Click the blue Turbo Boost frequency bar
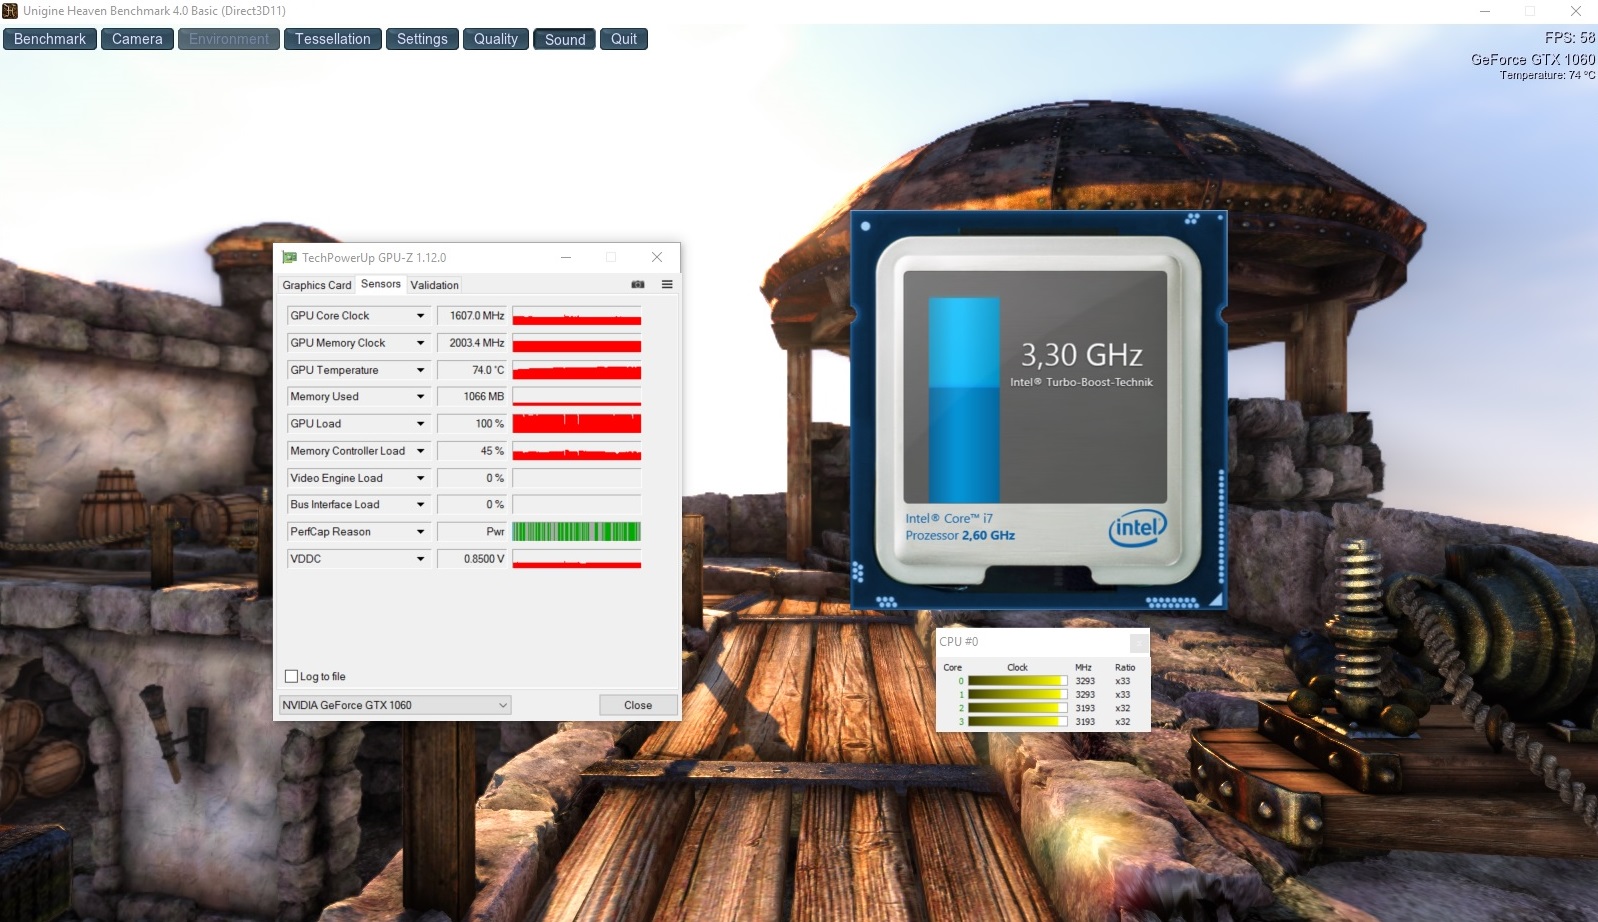This screenshot has height=922, width=1598. pyautogui.click(x=964, y=399)
